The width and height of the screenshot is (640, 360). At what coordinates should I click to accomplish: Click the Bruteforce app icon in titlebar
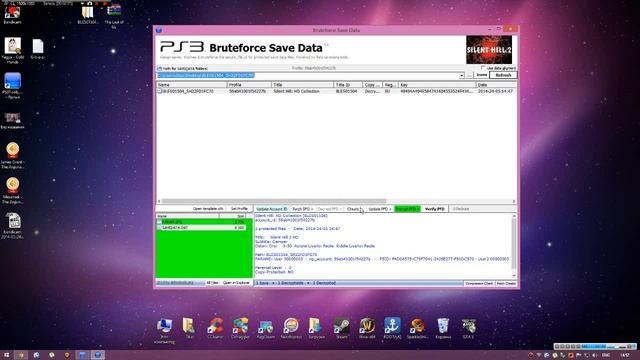159,30
